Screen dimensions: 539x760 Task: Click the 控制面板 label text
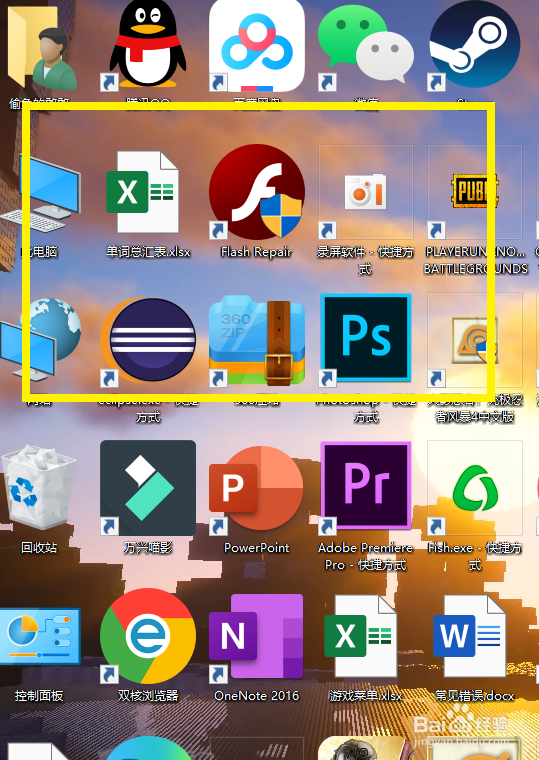[39, 696]
